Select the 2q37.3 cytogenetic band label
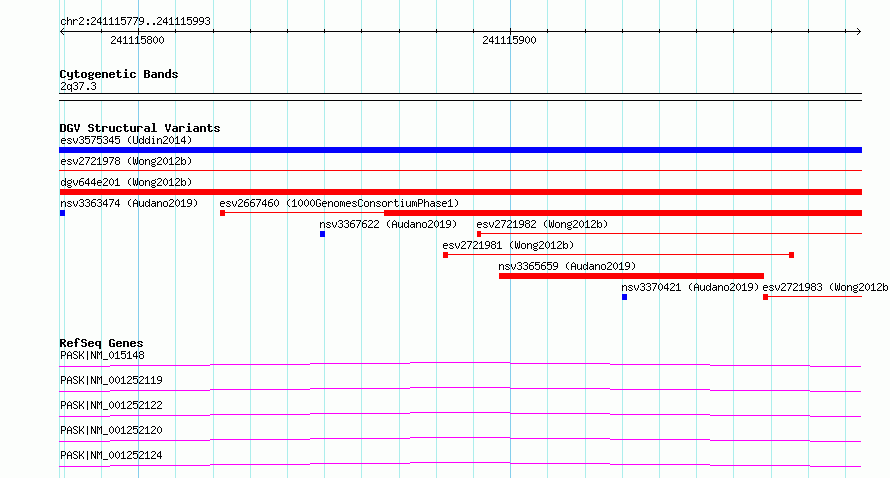 point(78,86)
